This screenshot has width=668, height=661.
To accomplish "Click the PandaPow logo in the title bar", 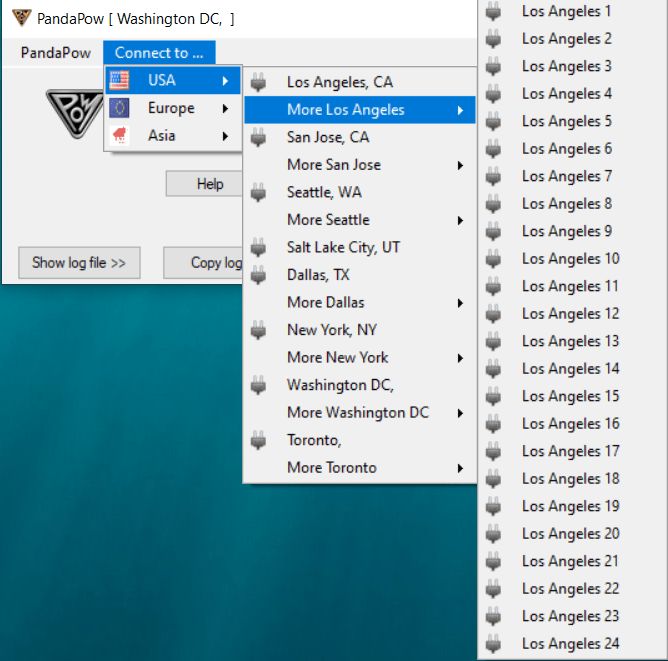I will (x=21, y=18).
